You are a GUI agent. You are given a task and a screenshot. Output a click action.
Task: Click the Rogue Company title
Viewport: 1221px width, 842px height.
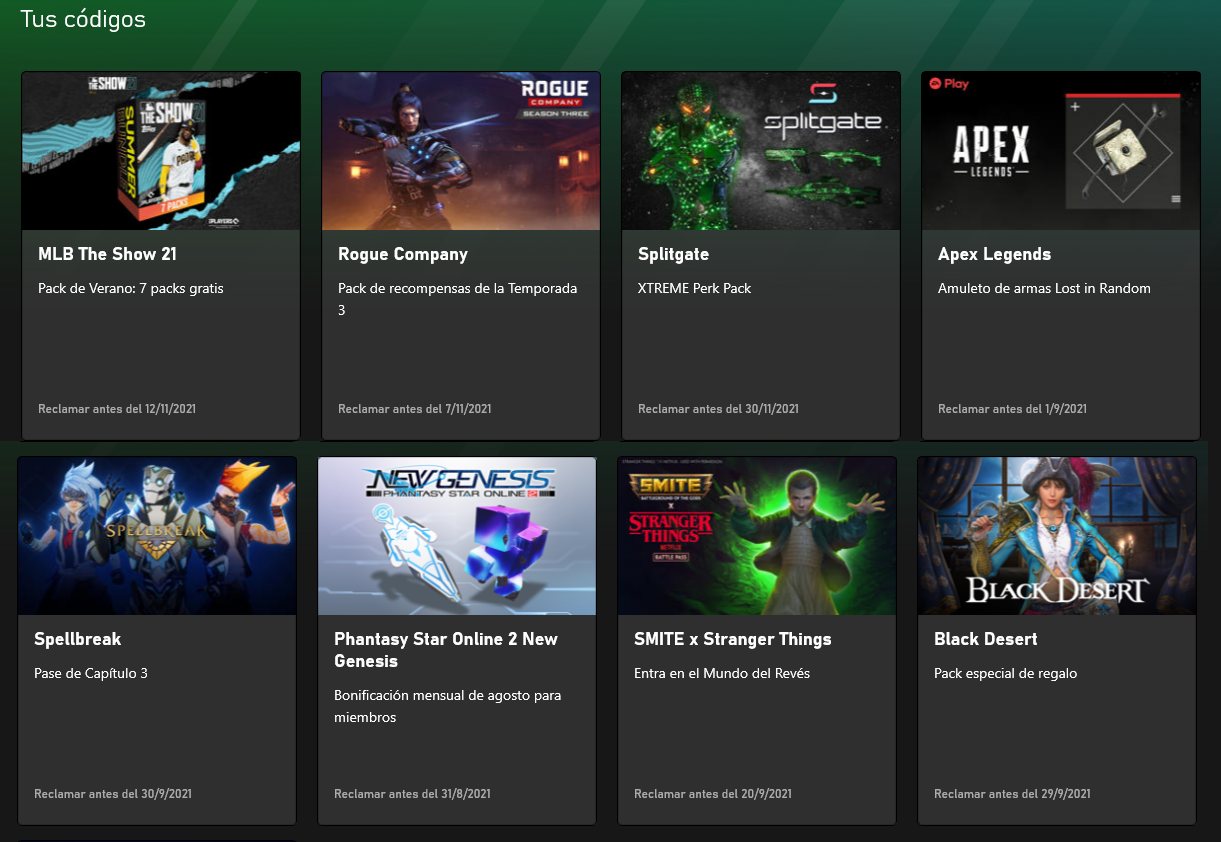pyautogui.click(x=403, y=254)
